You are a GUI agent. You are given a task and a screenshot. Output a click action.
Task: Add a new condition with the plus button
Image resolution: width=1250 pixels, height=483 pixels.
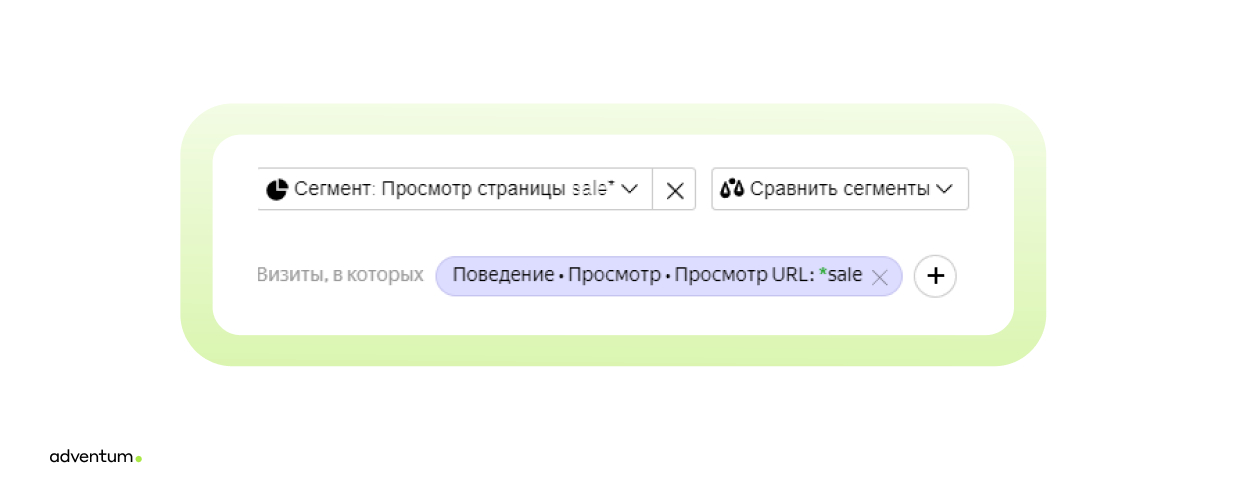935,276
